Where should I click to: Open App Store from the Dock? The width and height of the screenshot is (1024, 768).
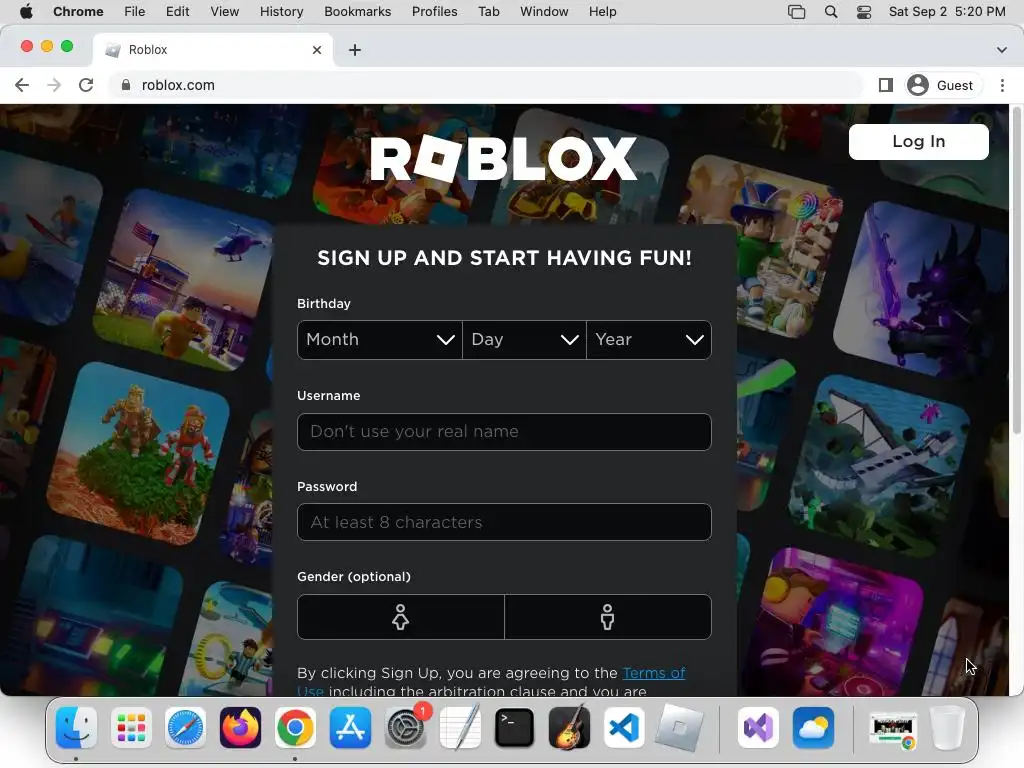[x=350, y=728]
